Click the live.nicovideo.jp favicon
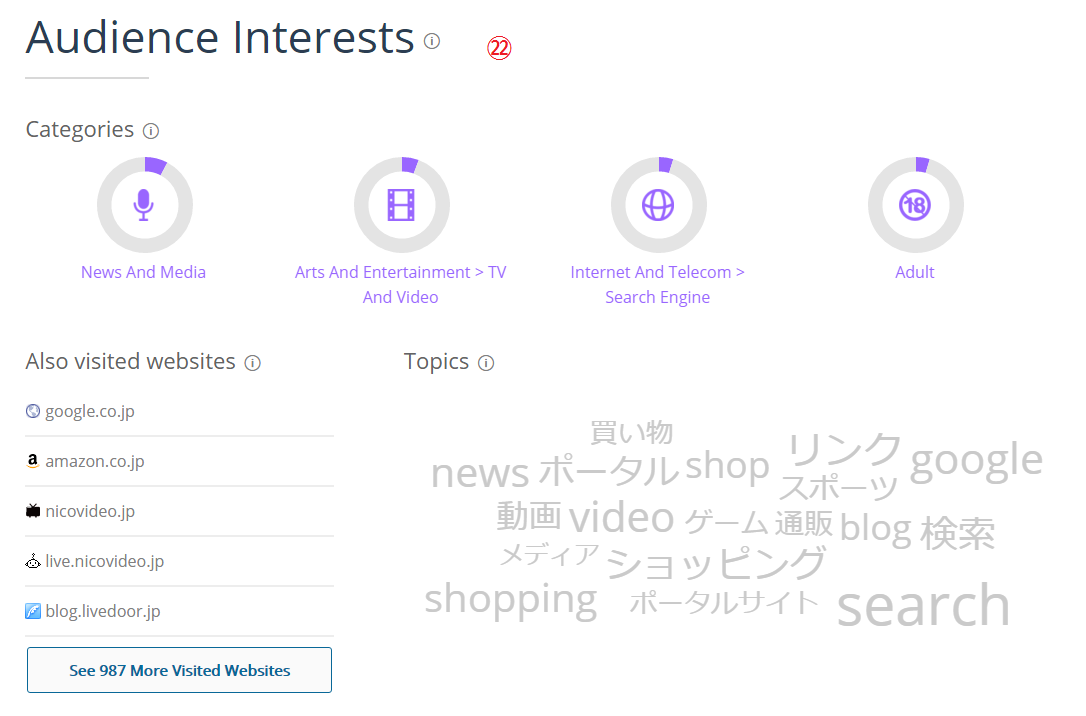This screenshot has height=716, width=1086. pyautogui.click(x=33, y=561)
